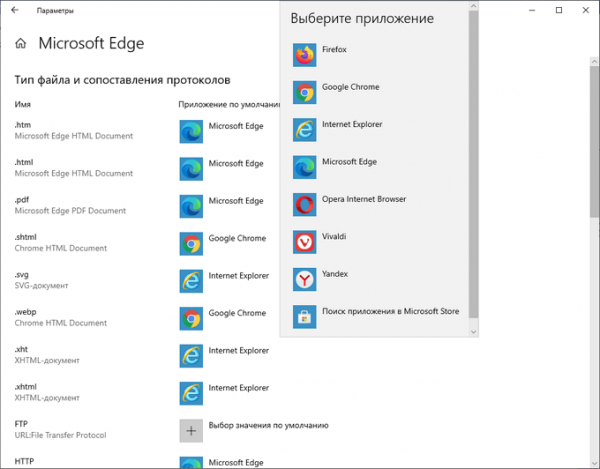The width and height of the screenshot is (600, 469).
Task: Click the '.htm' file type name
Action: [x=23, y=125]
